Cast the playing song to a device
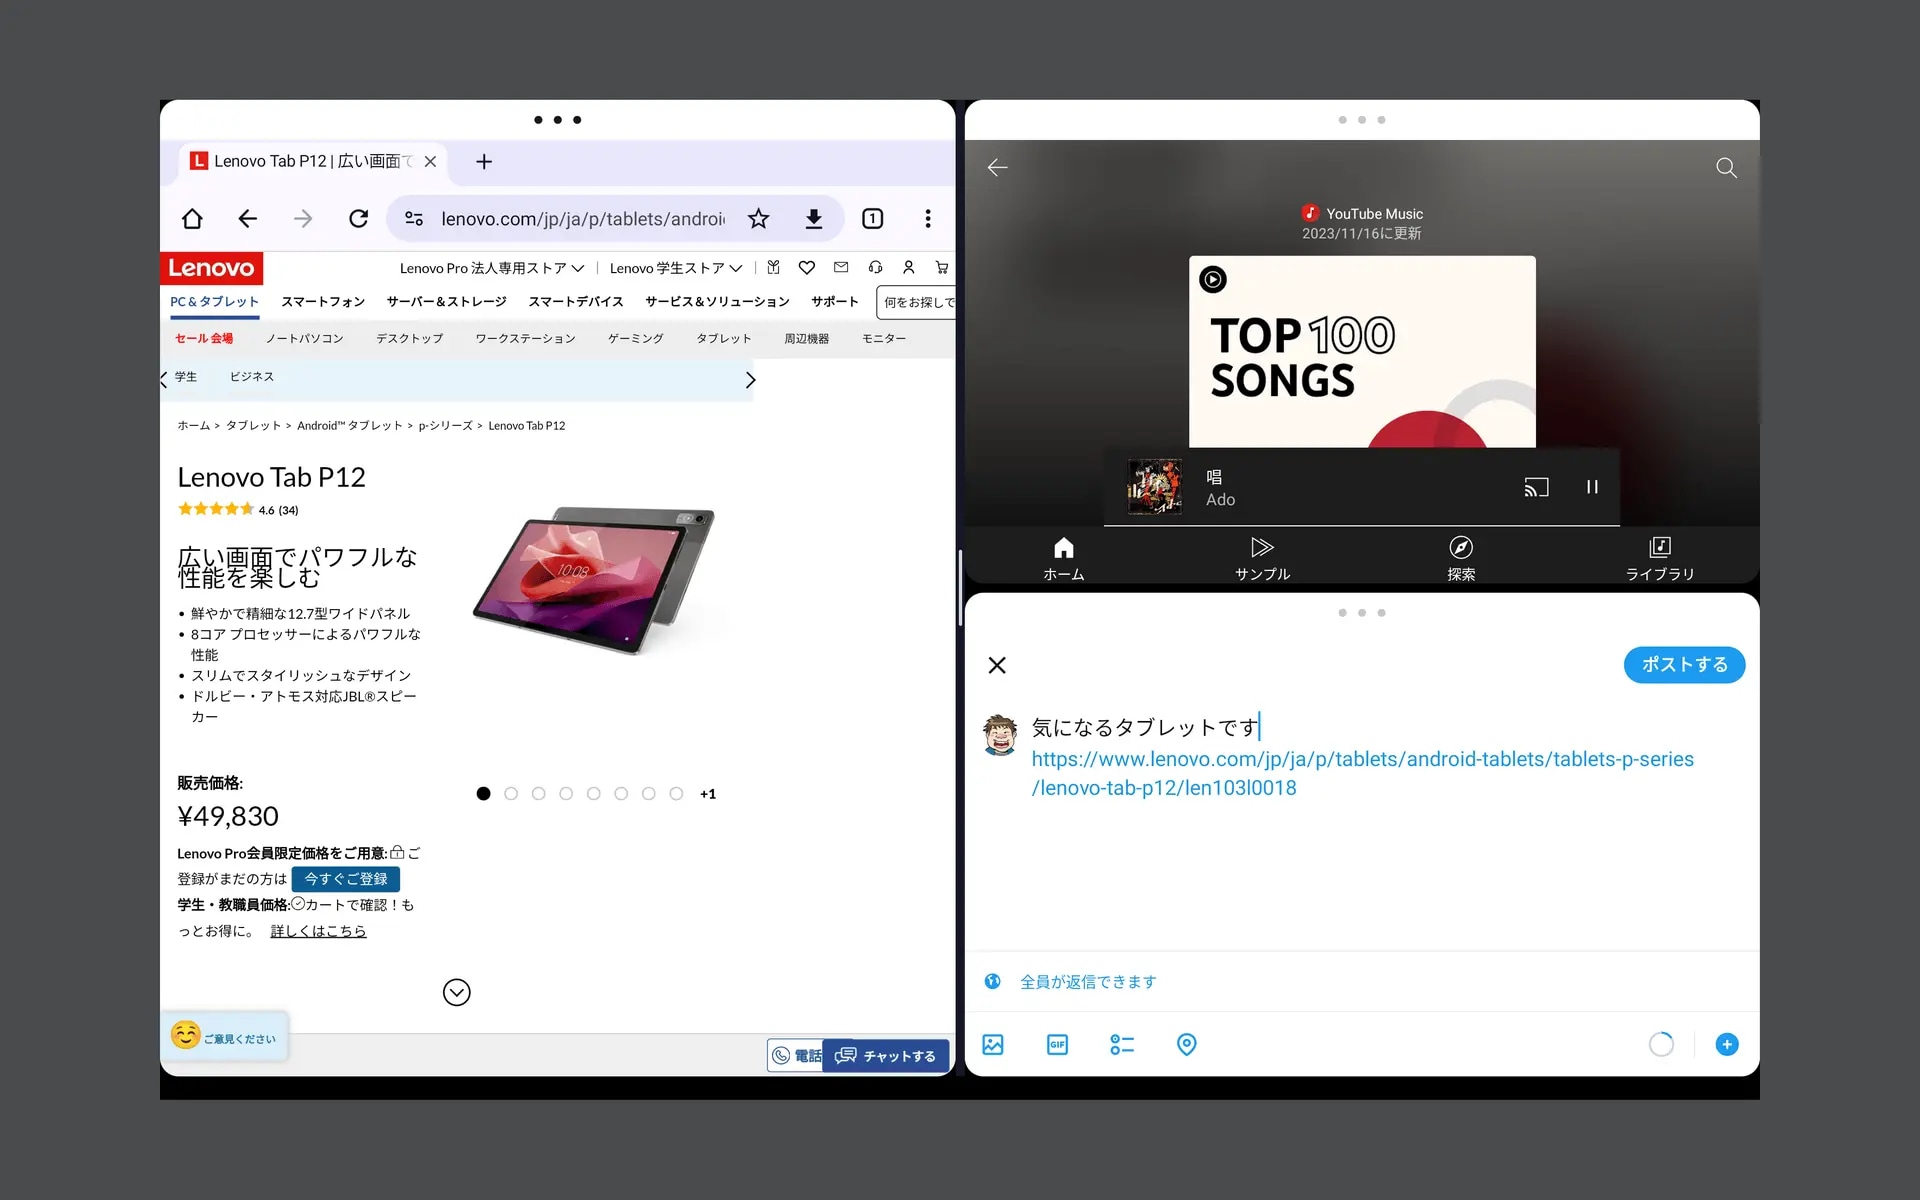This screenshot has height=1200, width=1920. (1537, 487)
